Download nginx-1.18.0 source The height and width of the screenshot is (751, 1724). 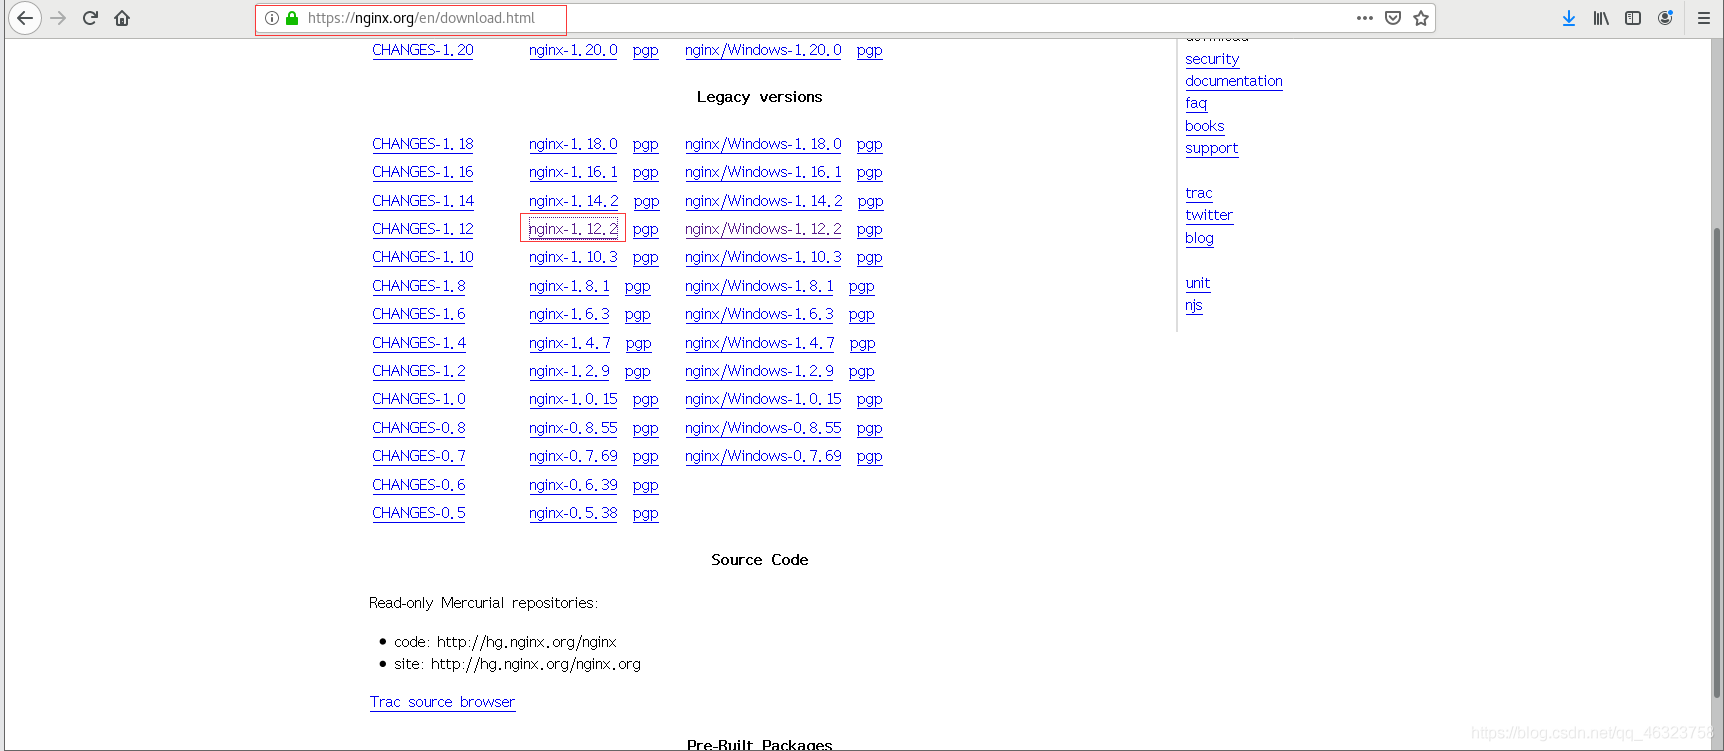573,144
